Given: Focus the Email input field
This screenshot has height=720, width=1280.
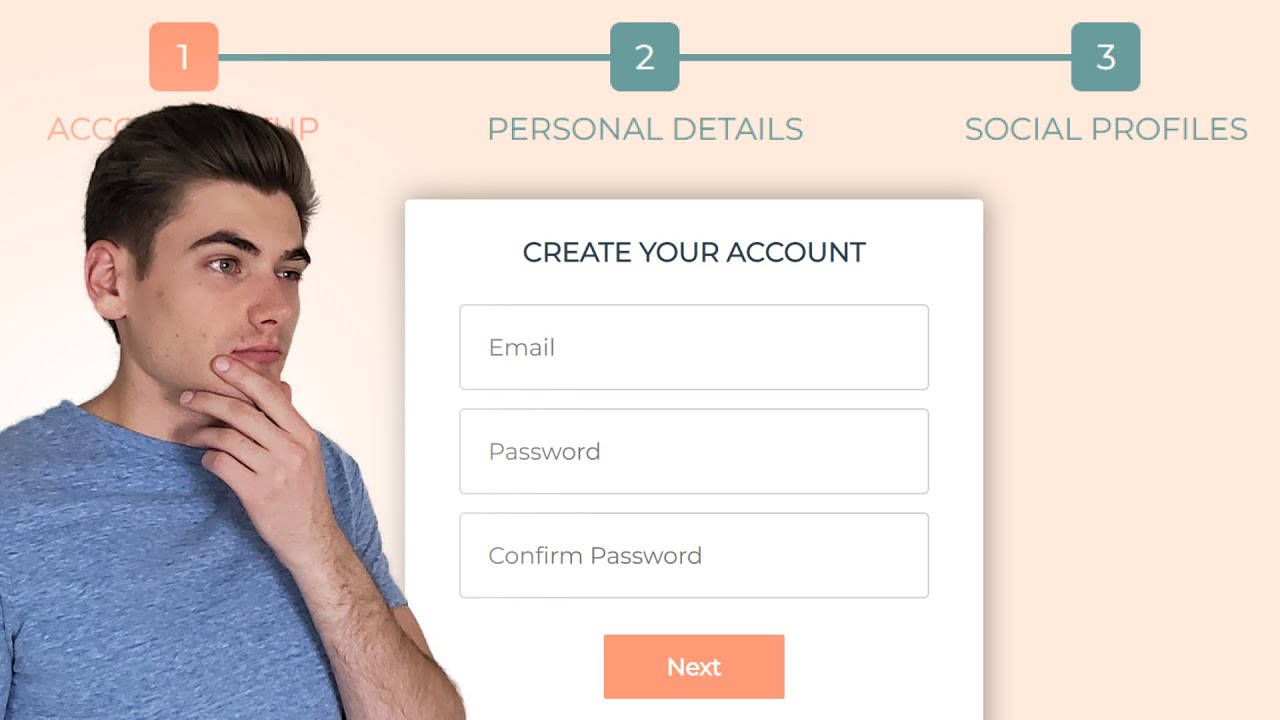Looking at the screenshot, I should (x=694, y=347).
